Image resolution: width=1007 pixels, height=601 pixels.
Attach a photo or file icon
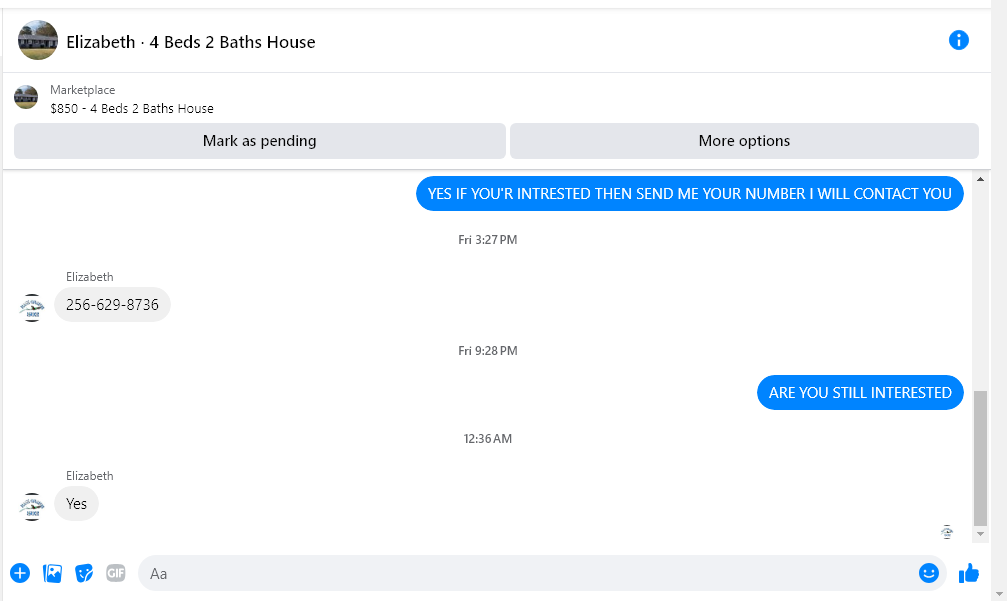[52, 573]
